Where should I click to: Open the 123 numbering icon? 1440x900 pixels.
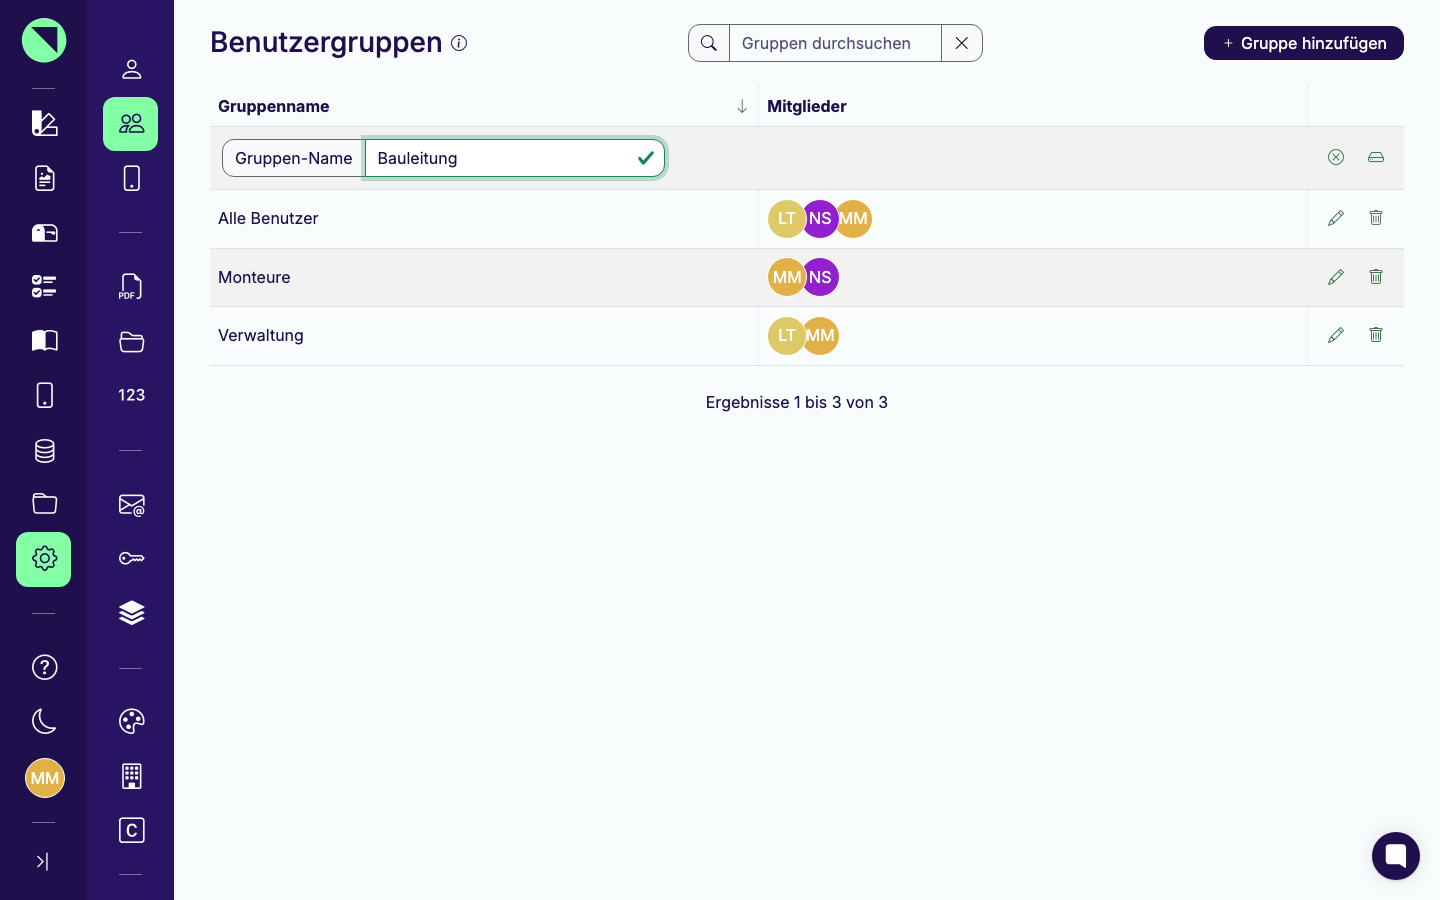(131, 395)
